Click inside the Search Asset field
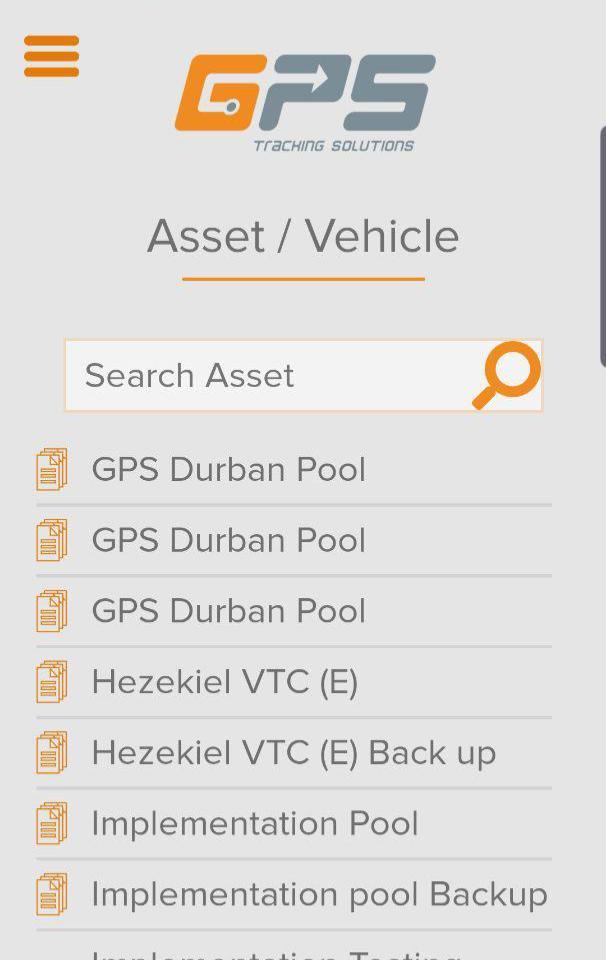Image resolution: width=606 pixels, height=960 pixels. click(x=250, y=375)
